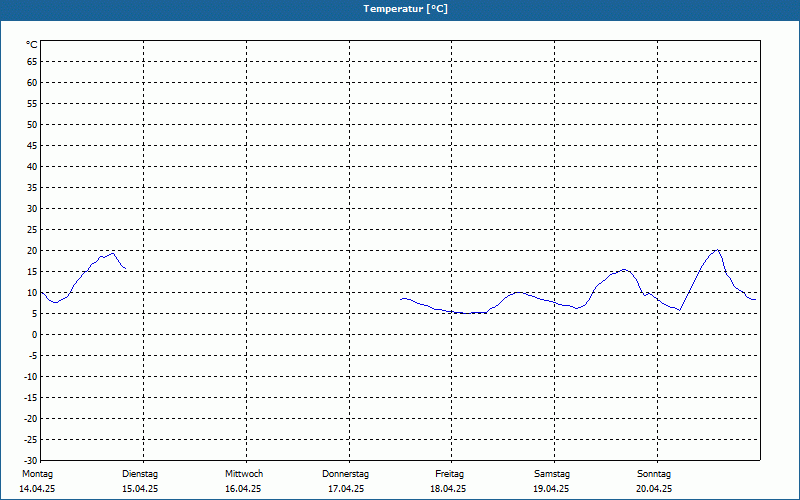This screenshot has height=500, width=800.
Task: Click the 30 y-axis label
Action: tap(32, 209)
